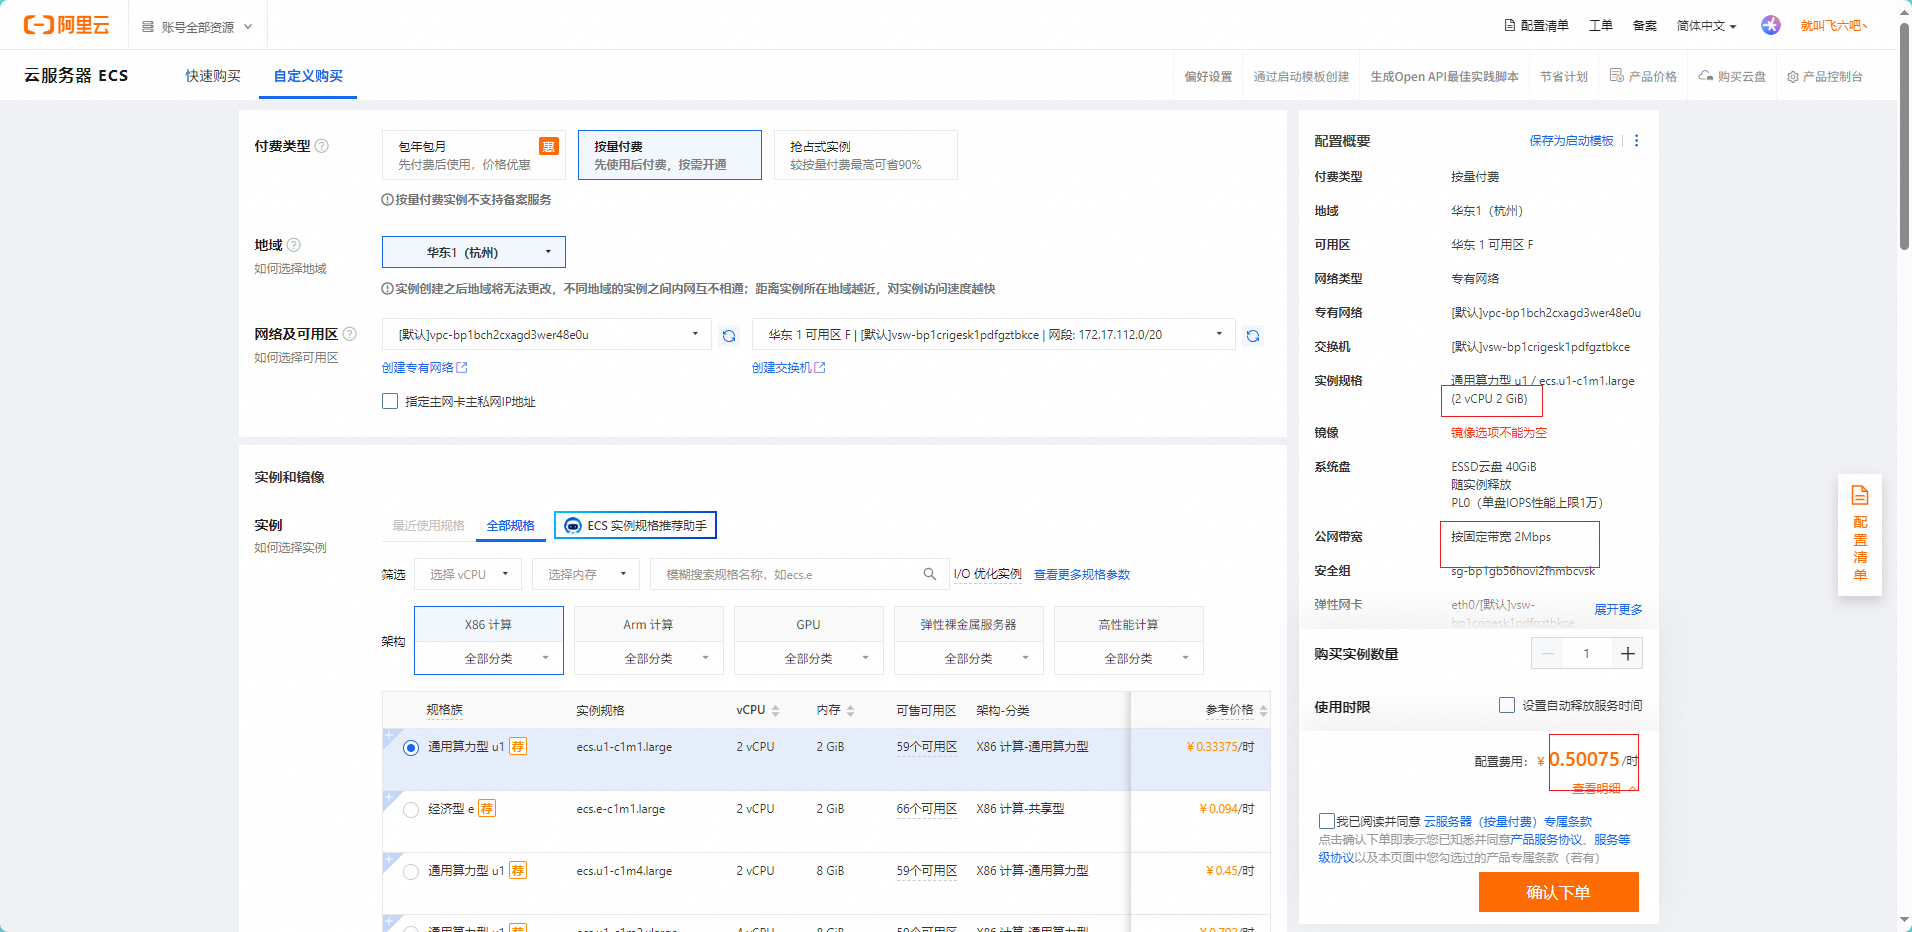
Task: Click the 确认下单 button
Action: click(1559, 892)
